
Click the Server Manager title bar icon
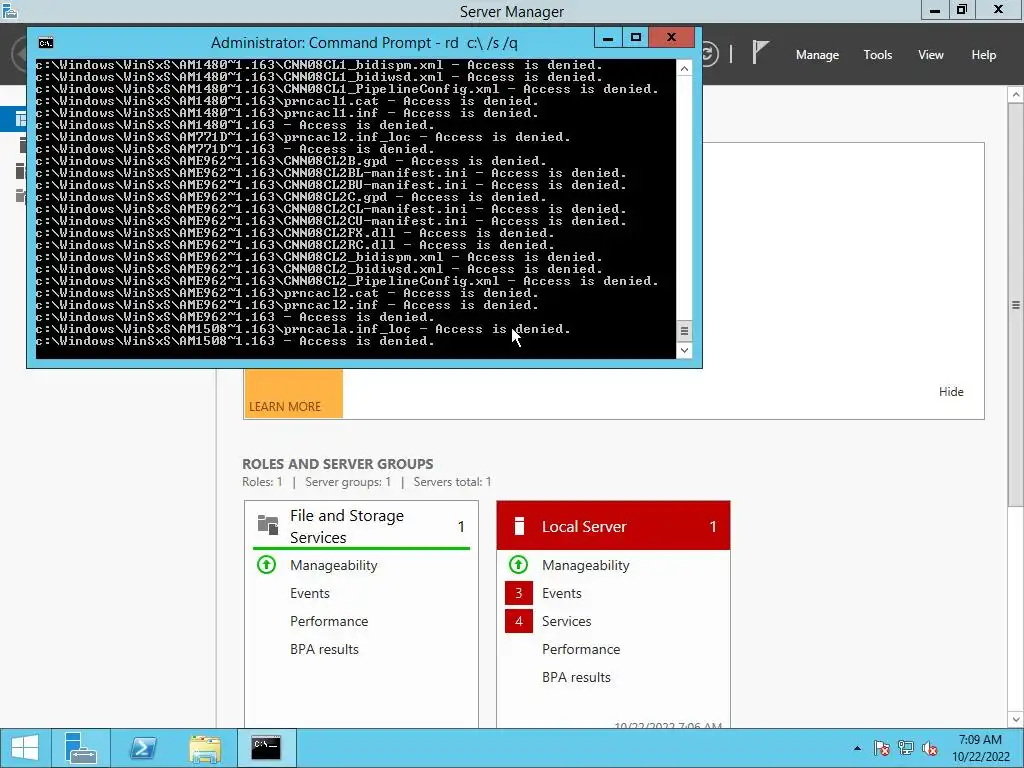[10, 11]
